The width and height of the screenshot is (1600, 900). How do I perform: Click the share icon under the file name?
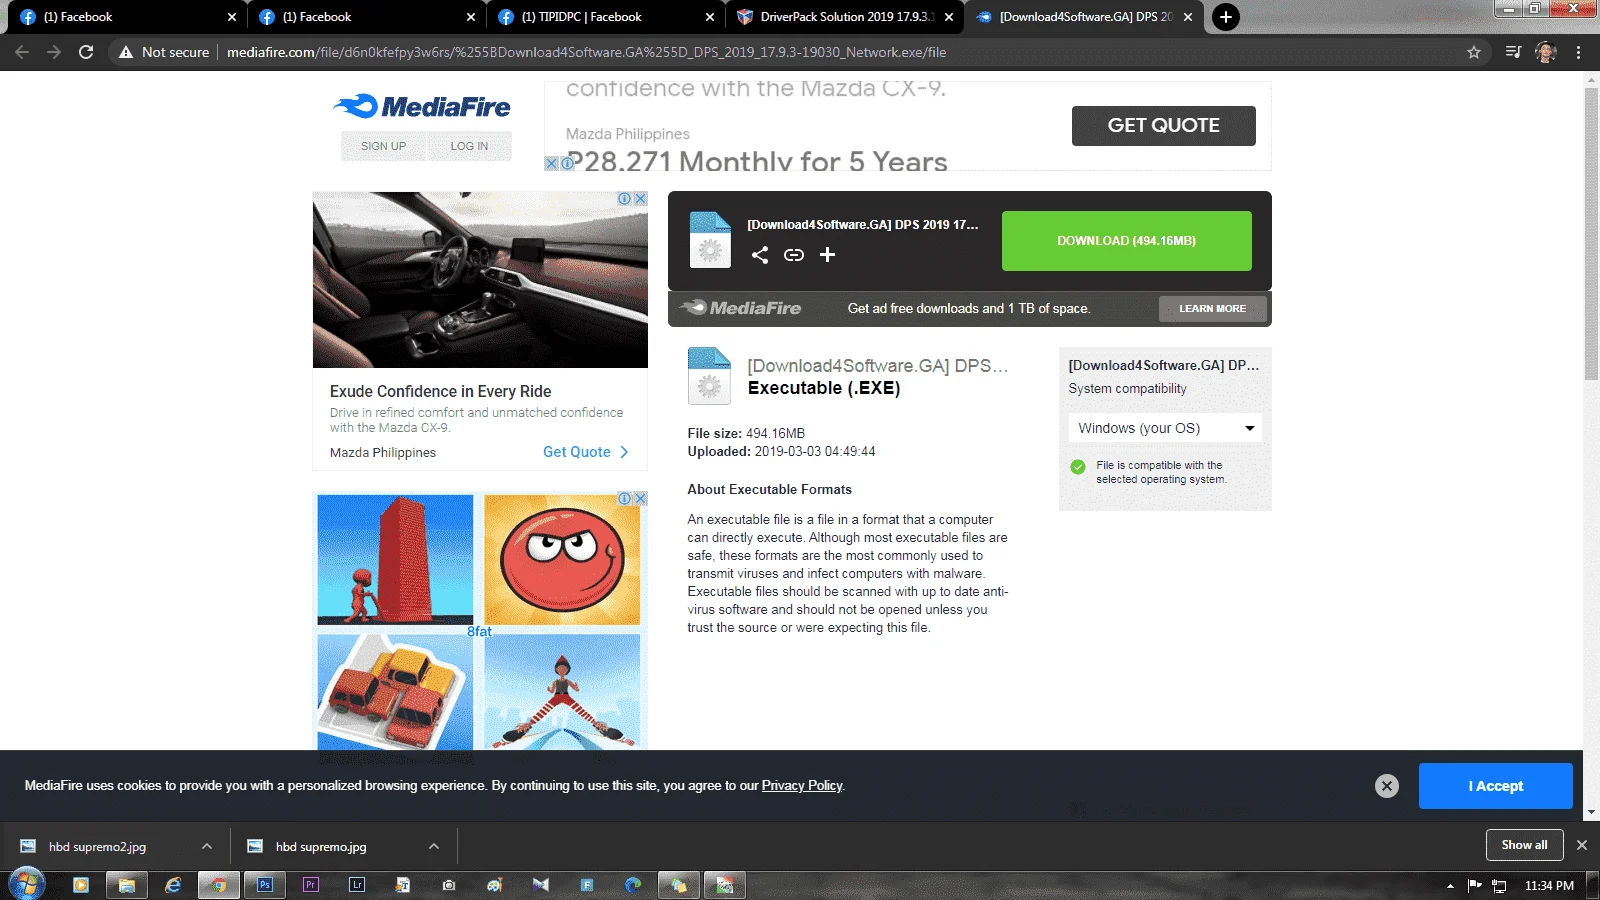[760, 255]
